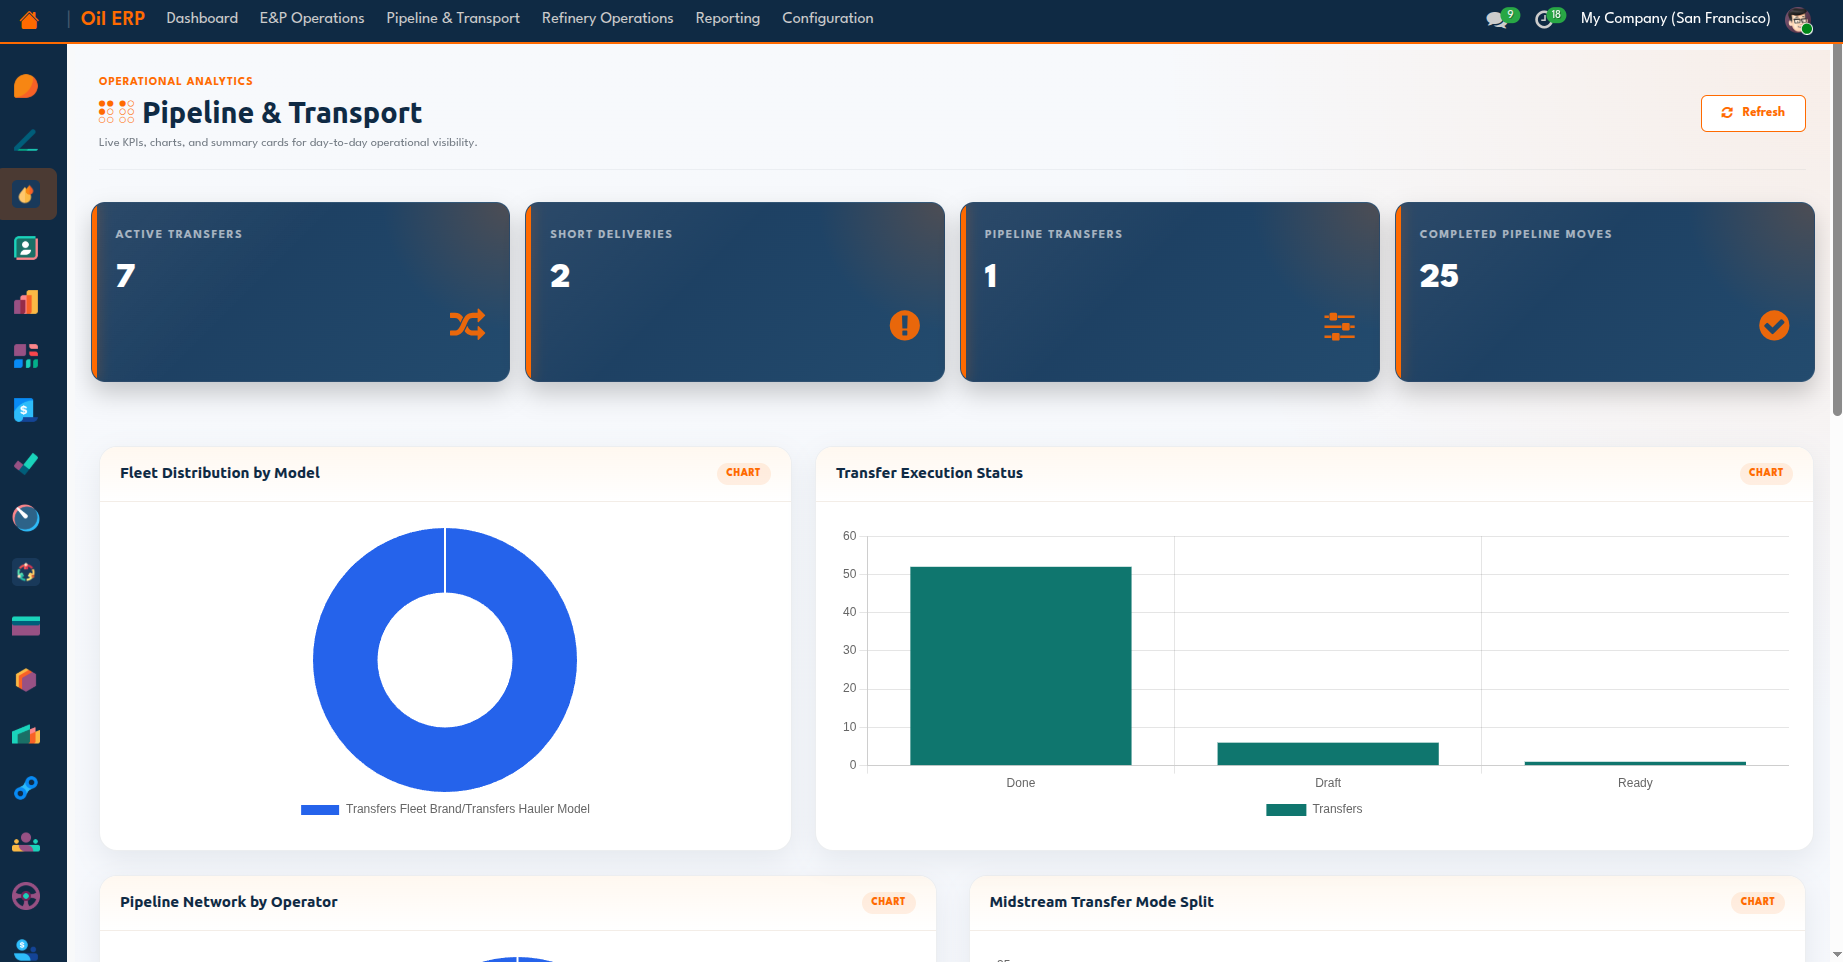This screenshot has width=1843, height=962.
Task: Click the CHART badge on Transfer Execution Status
Action: tap(1766, 473)
